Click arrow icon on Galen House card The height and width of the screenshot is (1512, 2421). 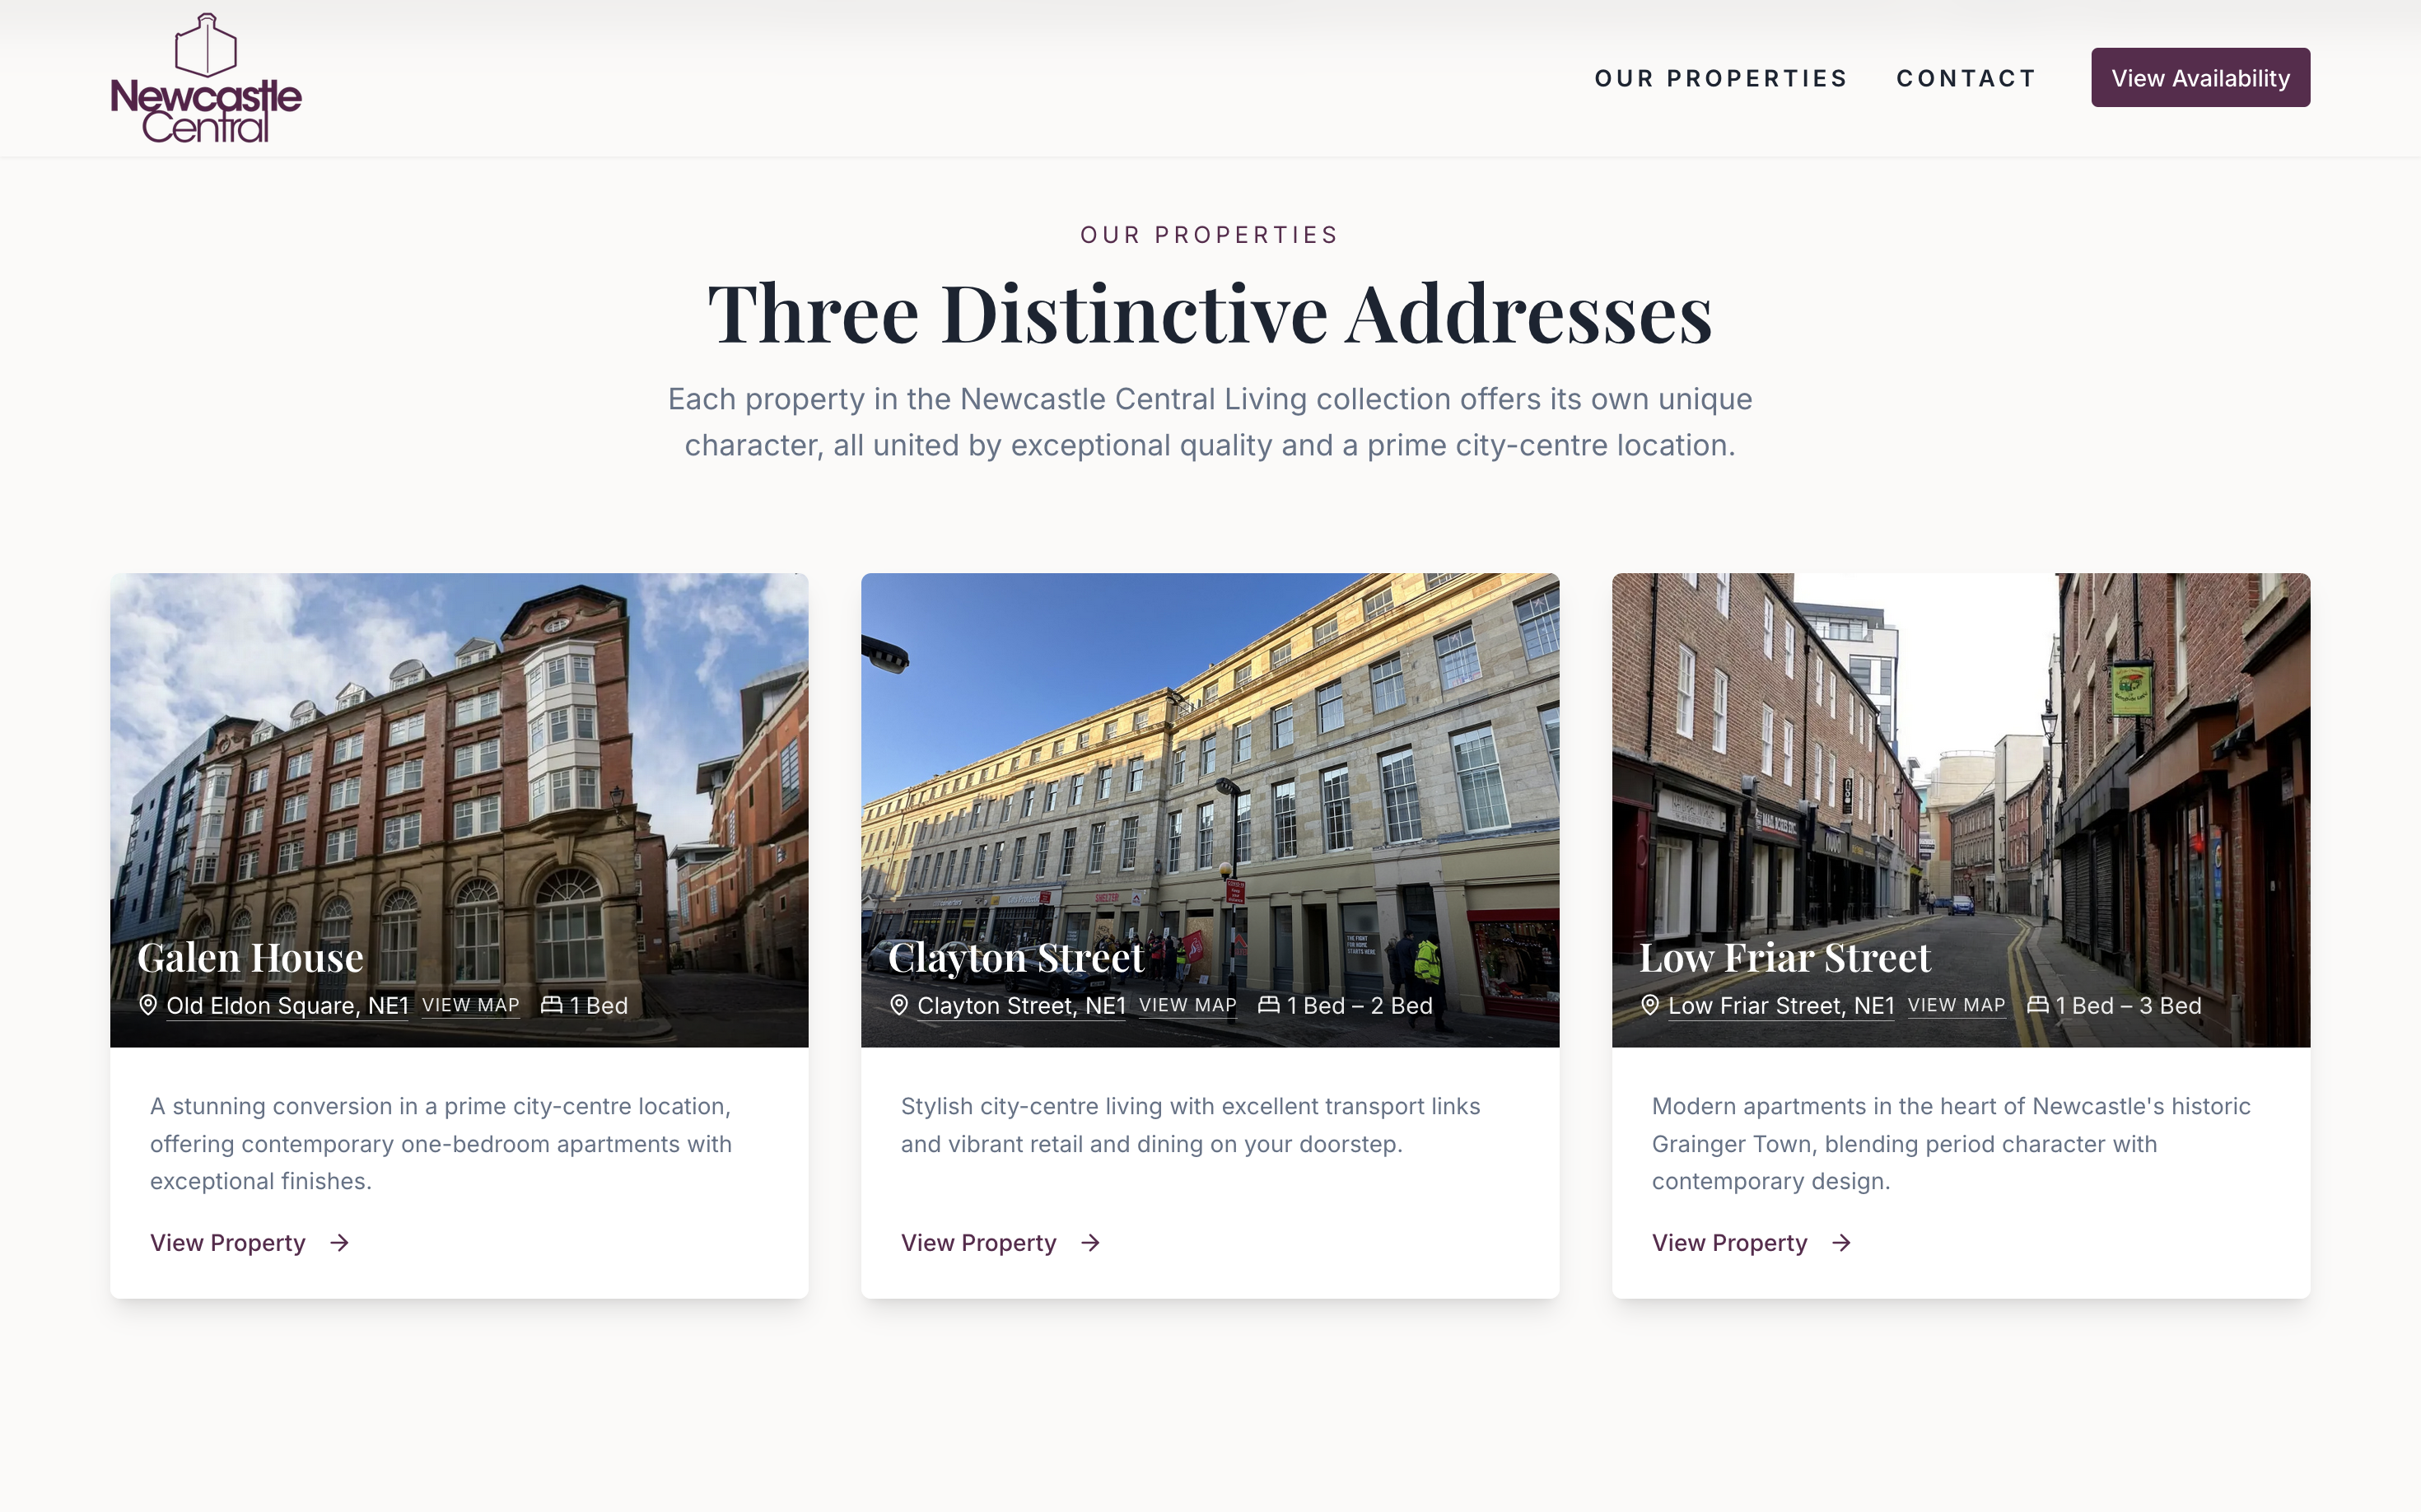coord(340,1243)
